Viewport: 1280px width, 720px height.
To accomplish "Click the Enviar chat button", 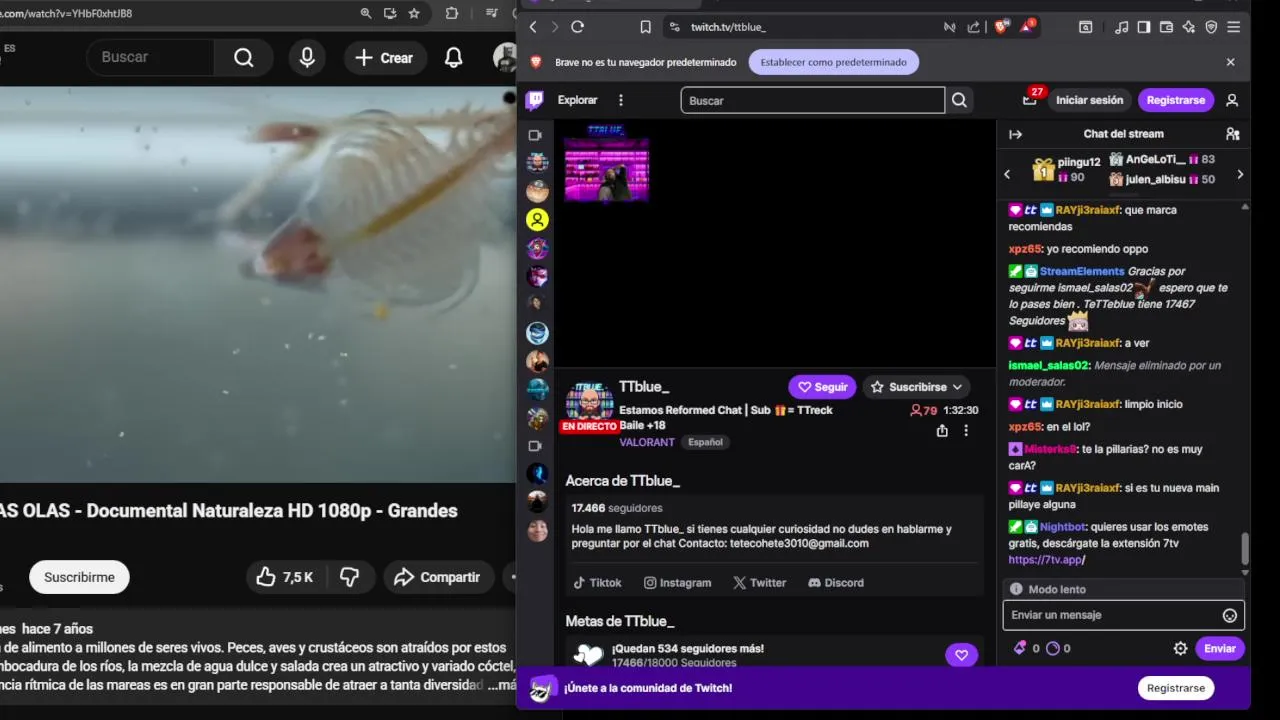I will (x=1220, y=648).
